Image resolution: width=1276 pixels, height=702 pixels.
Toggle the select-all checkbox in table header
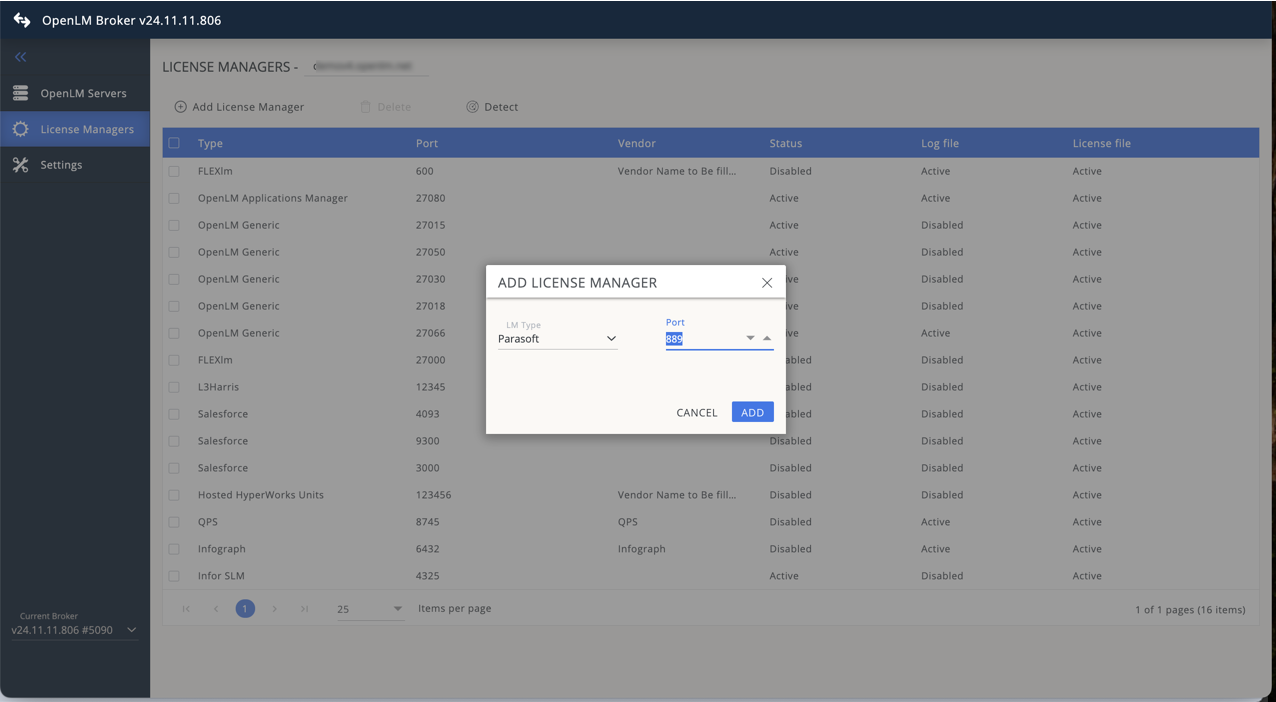click(x=174, y=143)
